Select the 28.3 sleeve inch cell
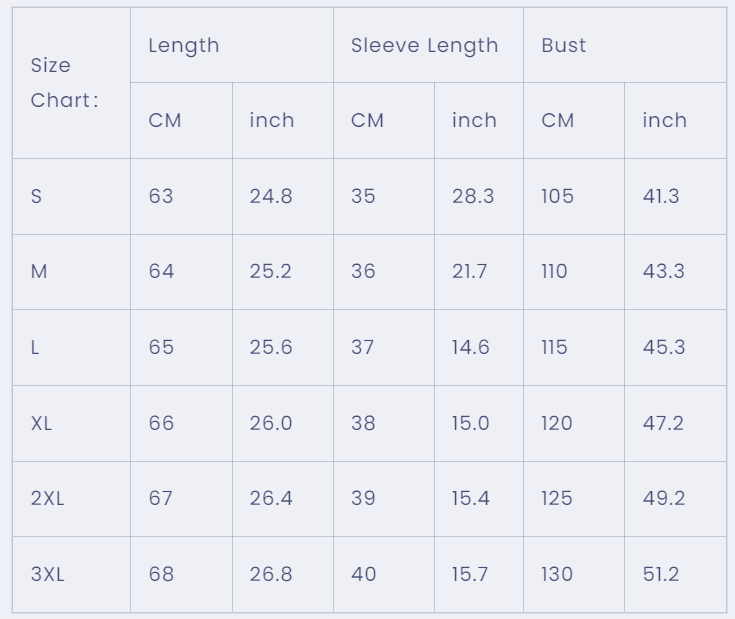 [479, 196]
